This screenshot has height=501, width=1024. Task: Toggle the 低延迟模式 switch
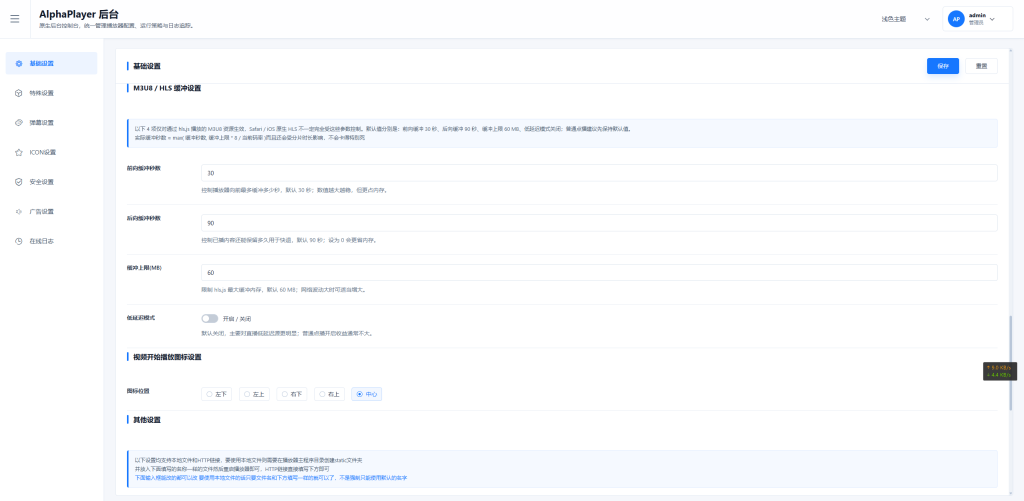pyautogui.click(x=210, y=318)
